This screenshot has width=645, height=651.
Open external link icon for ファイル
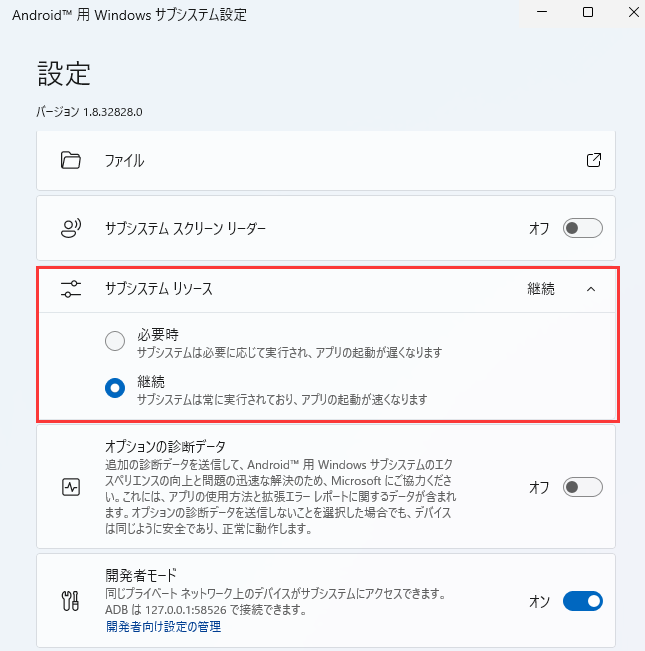click(594, 160)
